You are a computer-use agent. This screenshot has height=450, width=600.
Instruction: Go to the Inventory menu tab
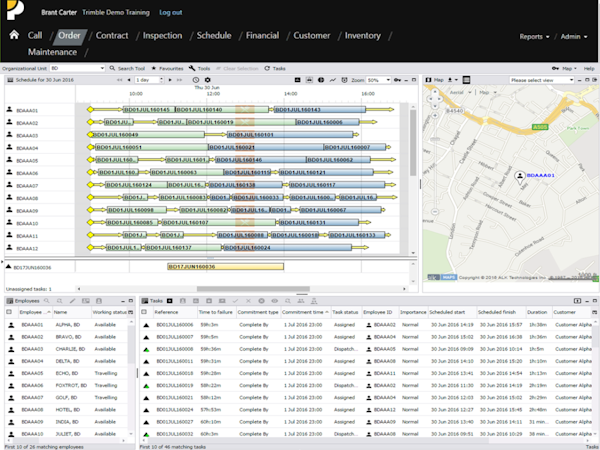pos(362,35)
